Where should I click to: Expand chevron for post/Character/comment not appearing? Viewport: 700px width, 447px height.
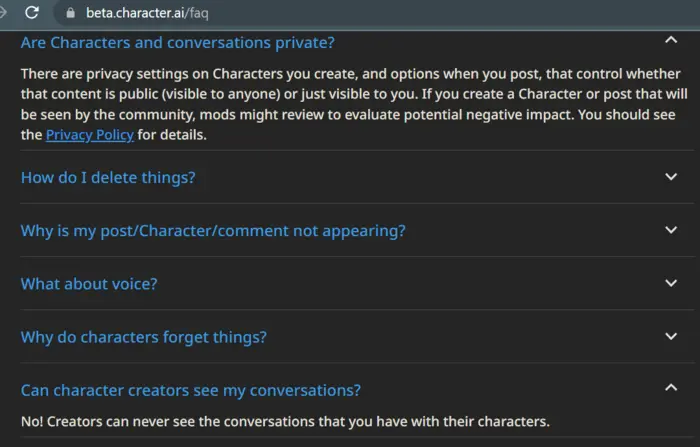pos(671,230)
